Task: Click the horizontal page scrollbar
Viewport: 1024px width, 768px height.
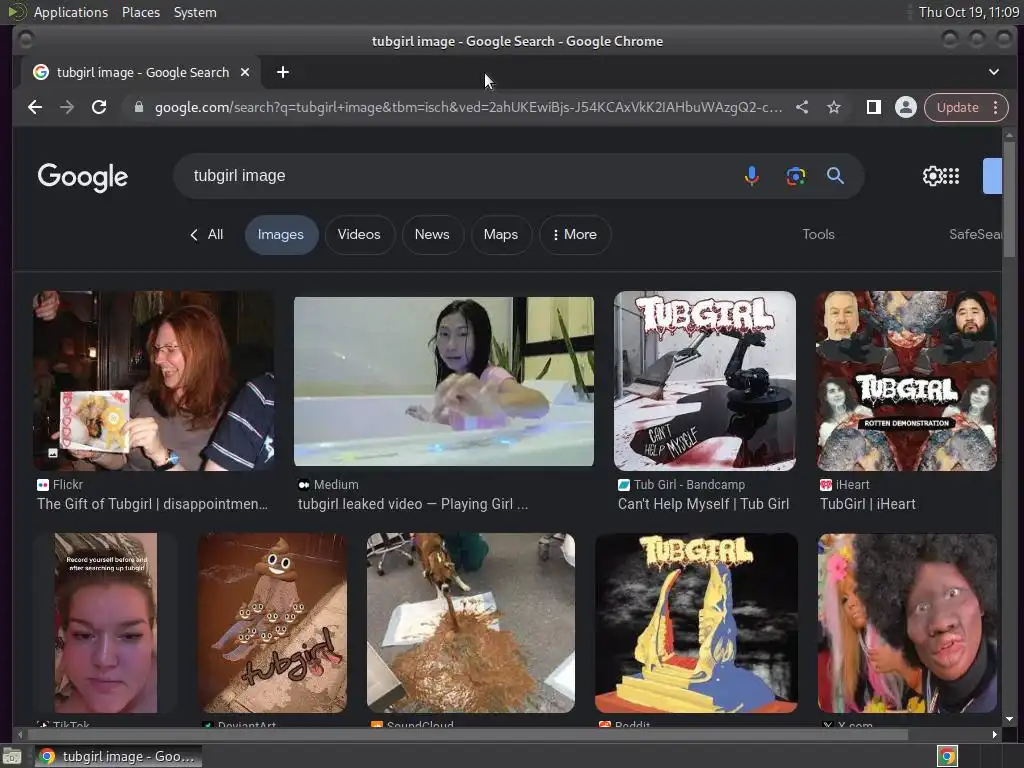Action: (x=467, y=735)
